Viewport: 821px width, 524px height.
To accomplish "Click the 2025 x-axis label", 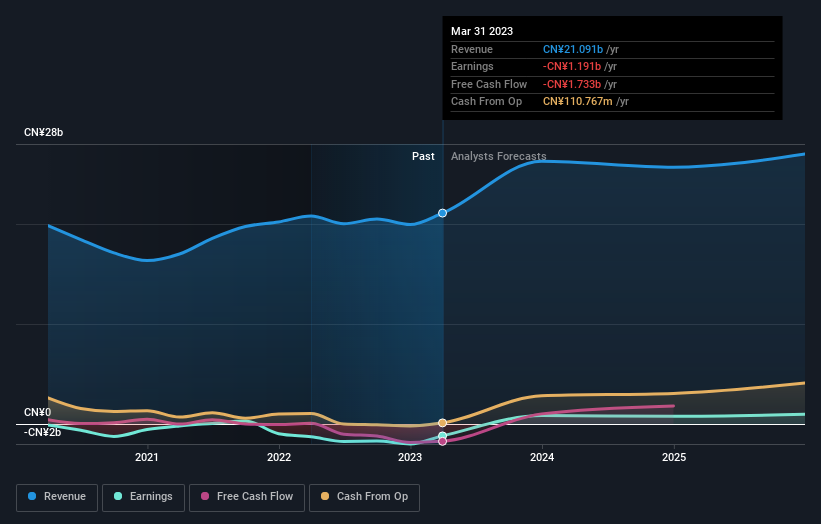I will pyautogui.click(x=674, y=458).
